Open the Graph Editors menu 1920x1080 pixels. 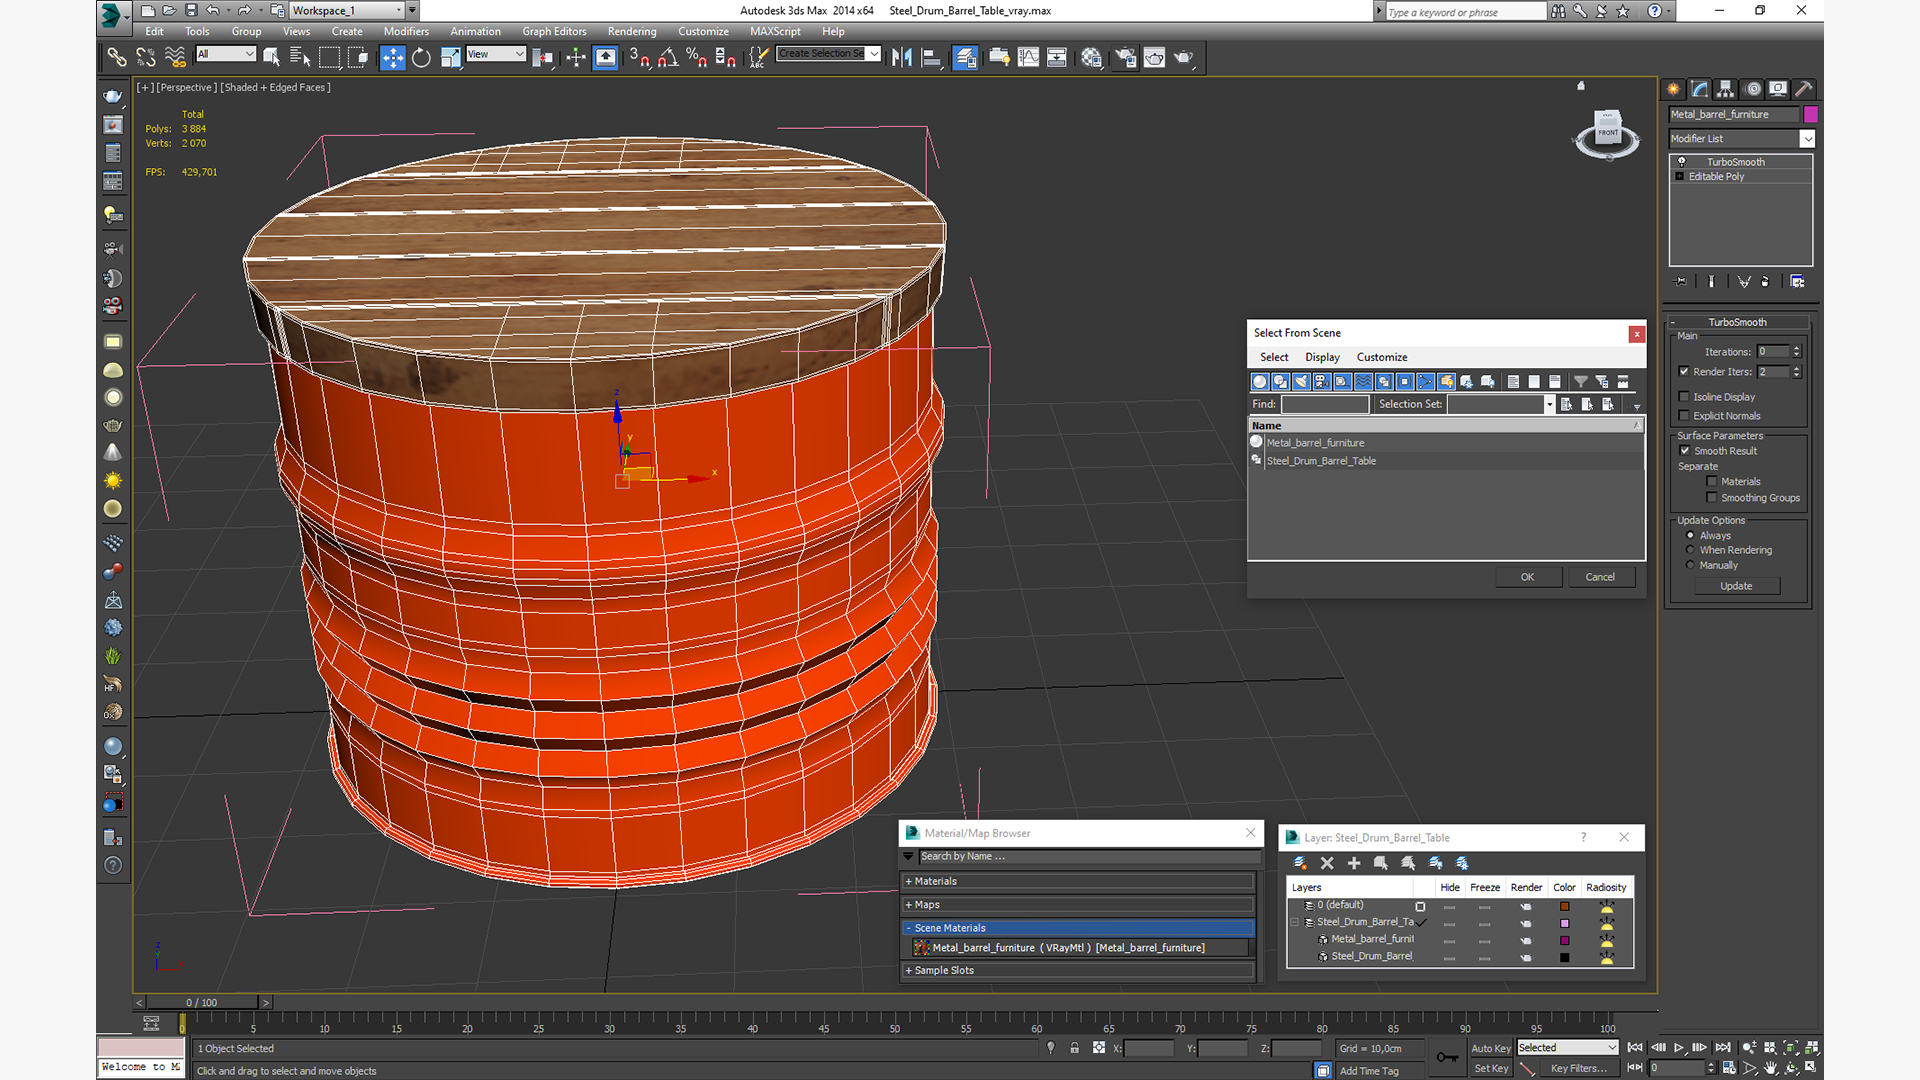(x=554, y=31)
